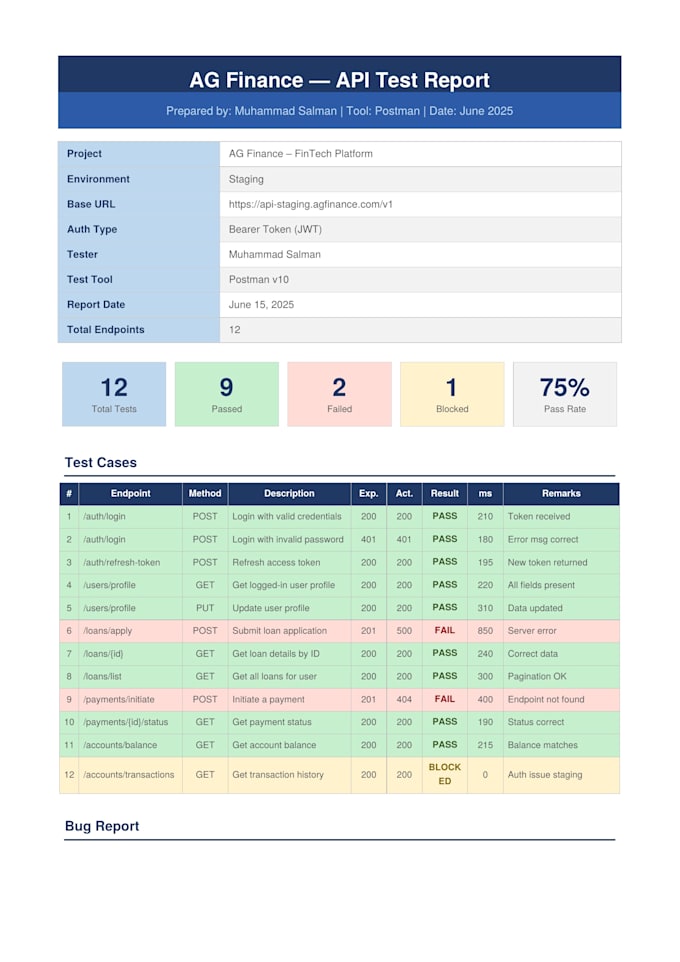Click the '/accounts/transactions' endpoint cell
Screen dimensions: 680x962
pyautogui.click(x=129, y=775)
